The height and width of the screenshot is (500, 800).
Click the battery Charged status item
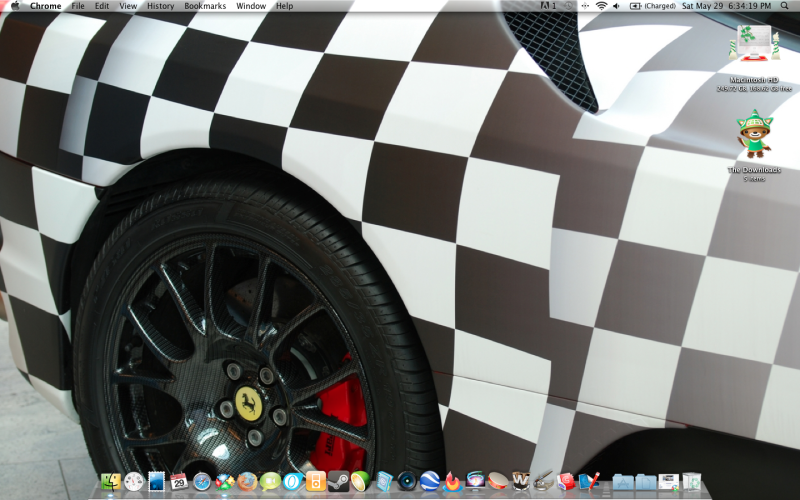coord(653,6)
